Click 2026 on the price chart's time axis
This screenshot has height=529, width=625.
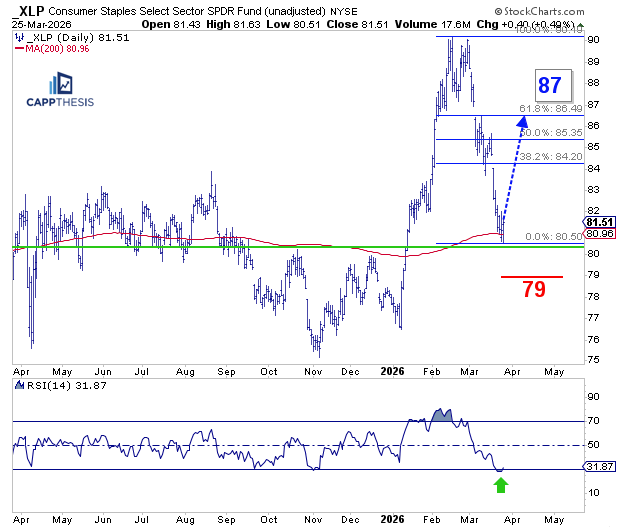(392, 372)
